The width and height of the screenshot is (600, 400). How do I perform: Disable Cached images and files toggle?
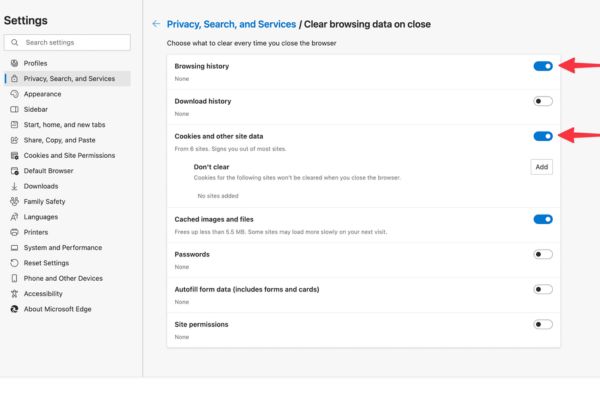543,219
